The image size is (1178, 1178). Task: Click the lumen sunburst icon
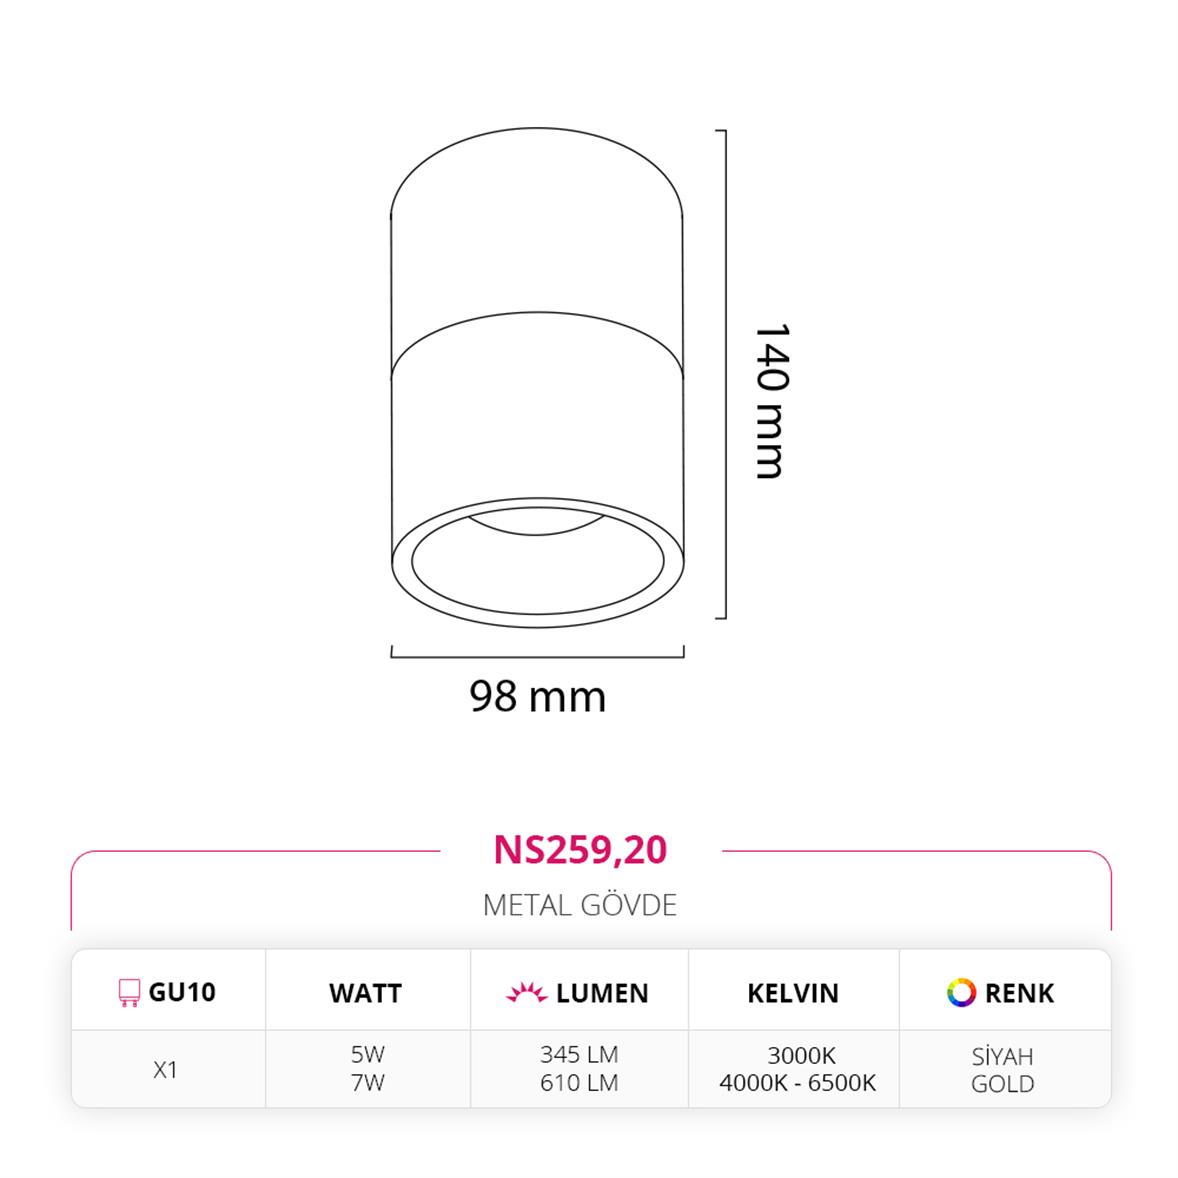pyautogui.click(x=526, y=992)
